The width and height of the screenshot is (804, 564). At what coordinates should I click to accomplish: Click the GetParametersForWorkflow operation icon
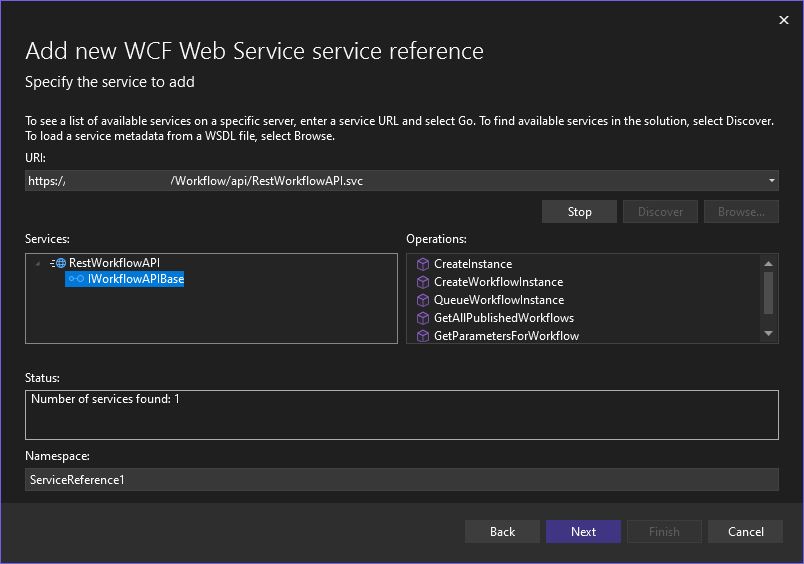coord(422,336)
